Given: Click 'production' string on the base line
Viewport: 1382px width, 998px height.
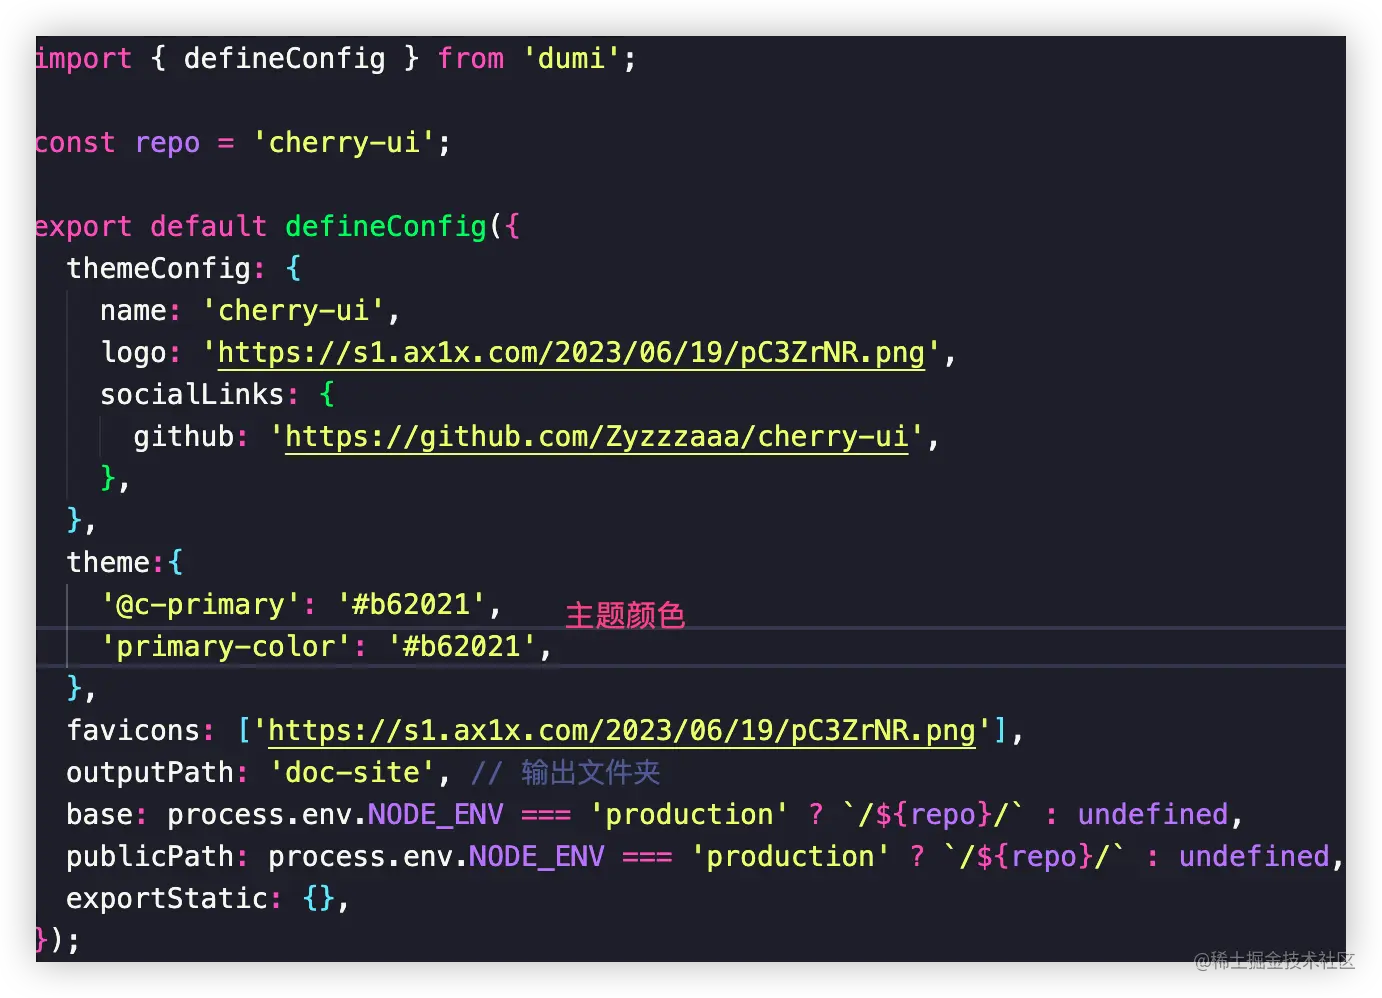Looking at the screenshot, I should (689, 815).
